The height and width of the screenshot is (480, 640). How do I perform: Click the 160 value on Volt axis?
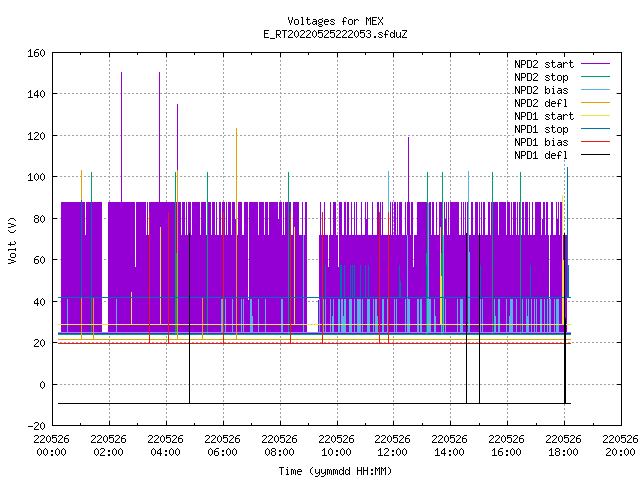tap(36, 53)
